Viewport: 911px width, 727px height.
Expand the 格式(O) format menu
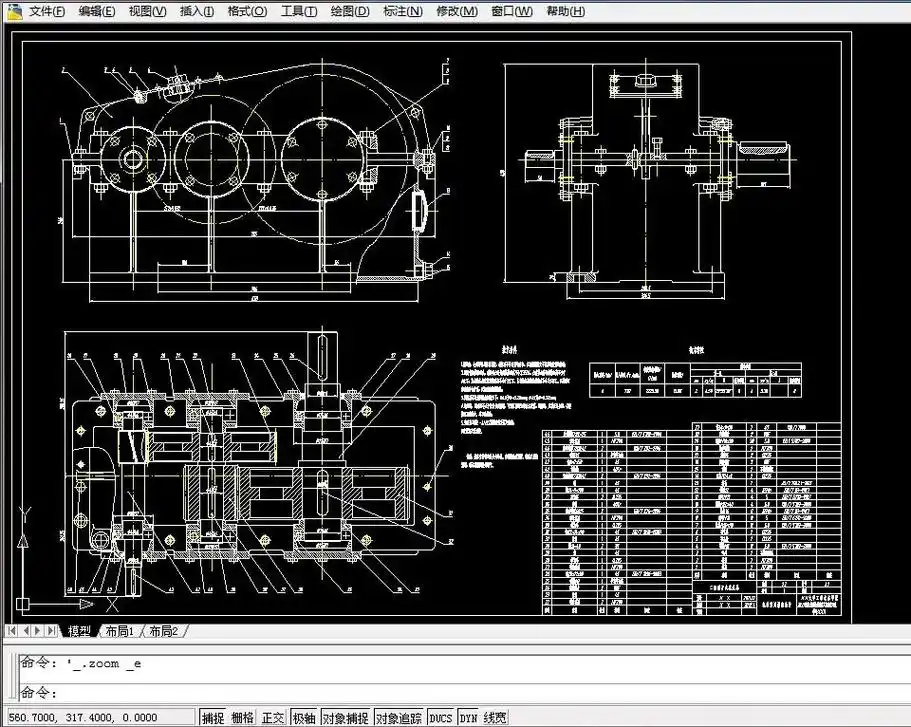tap(247, 11)
